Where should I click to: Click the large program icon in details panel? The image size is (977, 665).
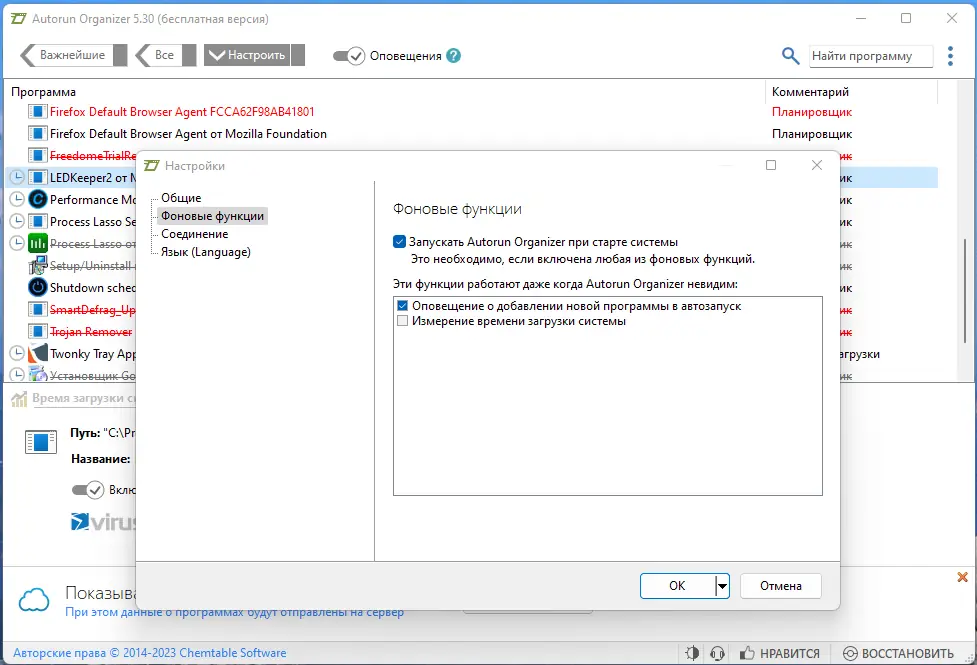(41, 441)
